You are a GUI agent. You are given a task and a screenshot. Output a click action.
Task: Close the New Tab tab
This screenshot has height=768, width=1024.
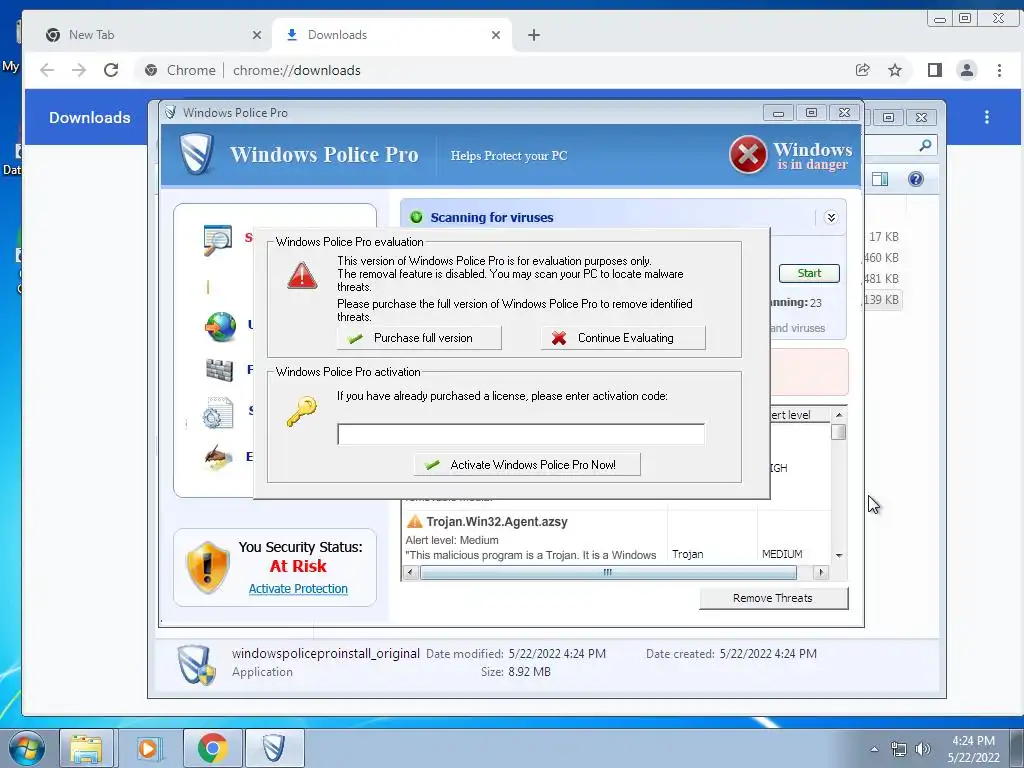coord(257,35)
